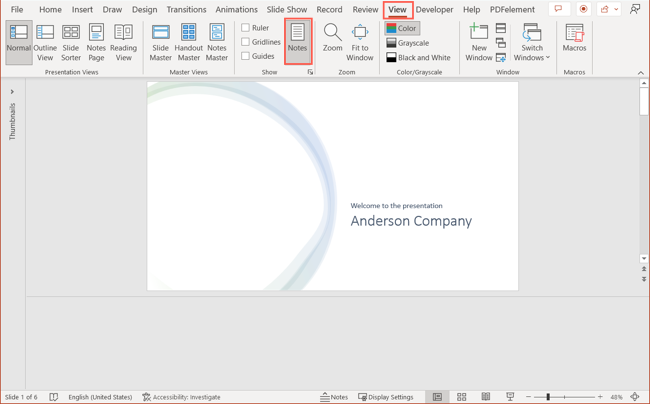
Task: Fit slide to window
Action: [x=360, y=43]
